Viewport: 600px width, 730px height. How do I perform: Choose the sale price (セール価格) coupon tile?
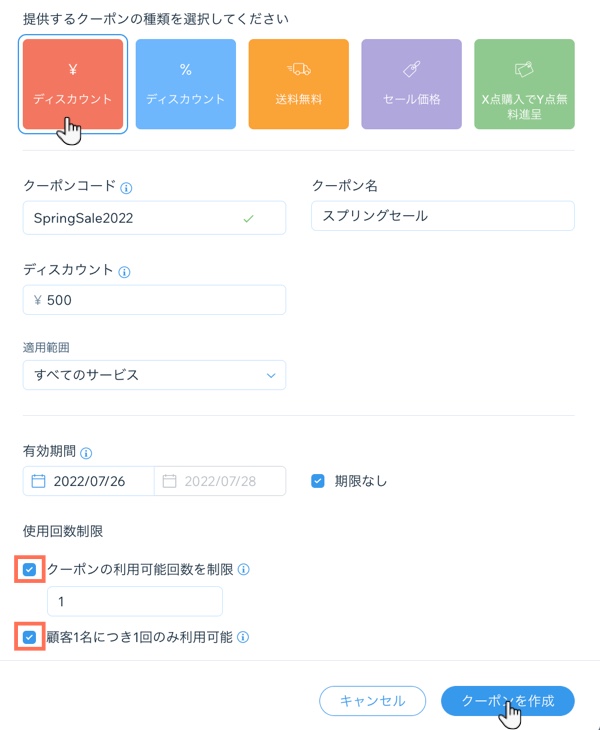pos(411,85)
